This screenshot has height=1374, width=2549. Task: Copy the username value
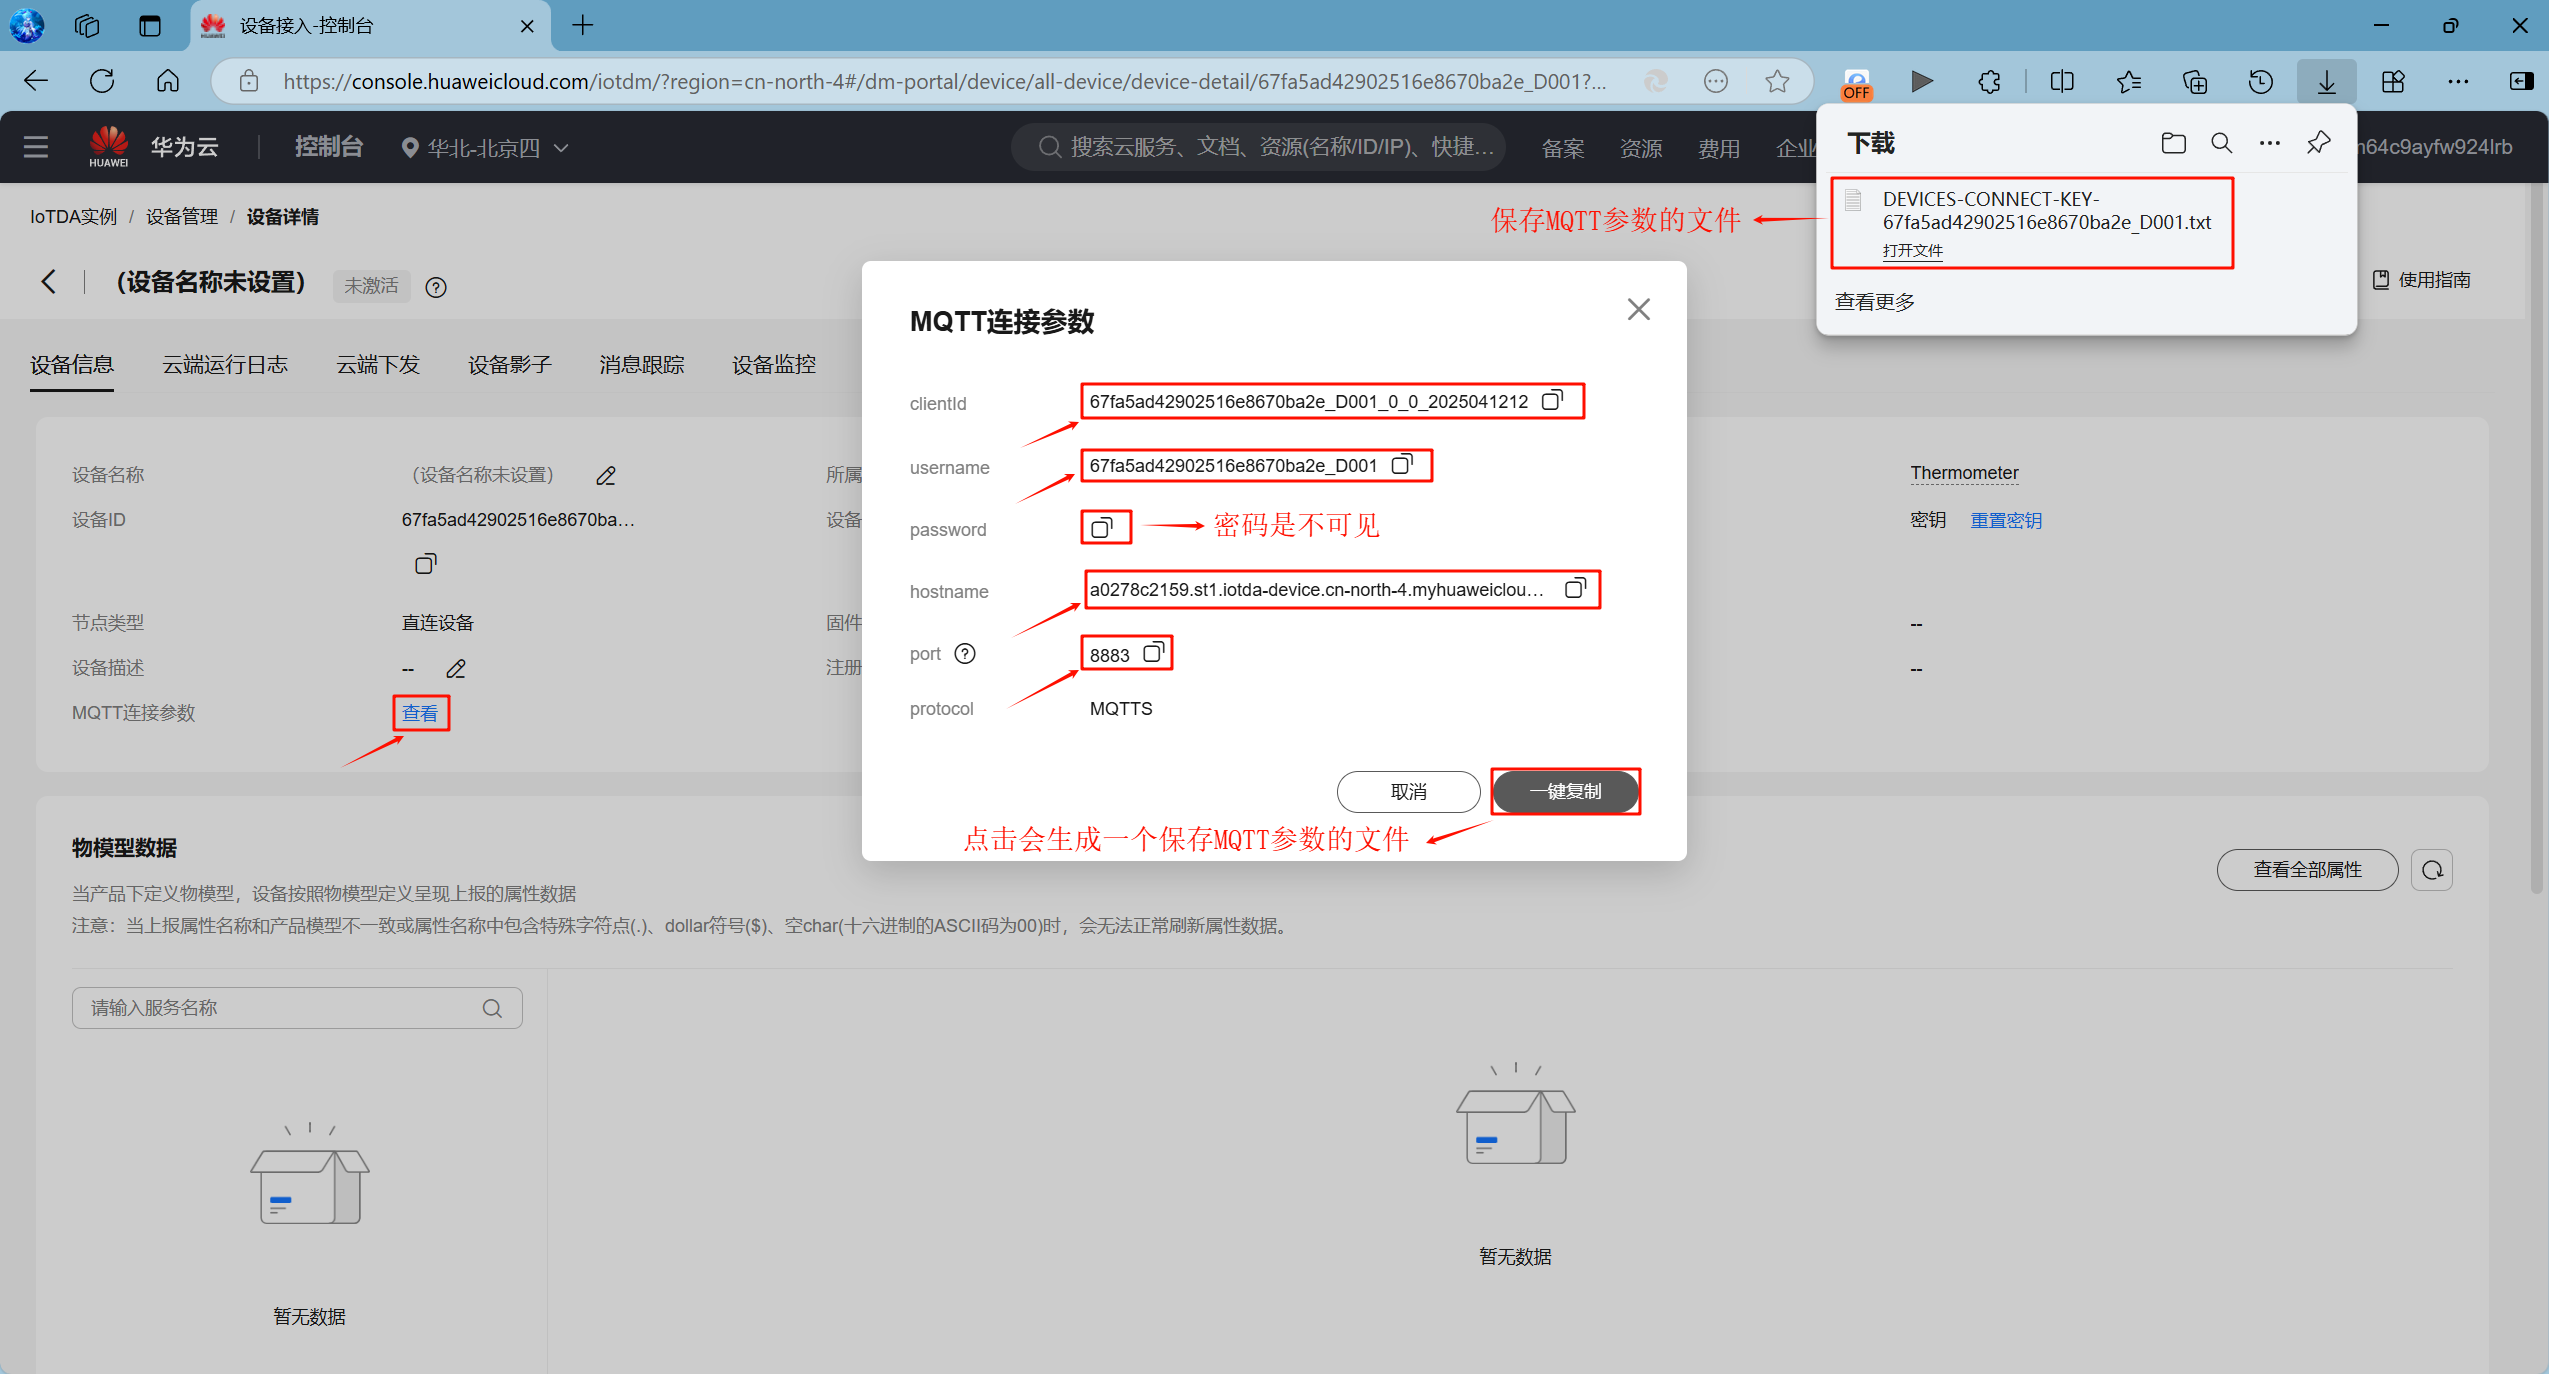pyautogui.click(x=1402, y=465)
